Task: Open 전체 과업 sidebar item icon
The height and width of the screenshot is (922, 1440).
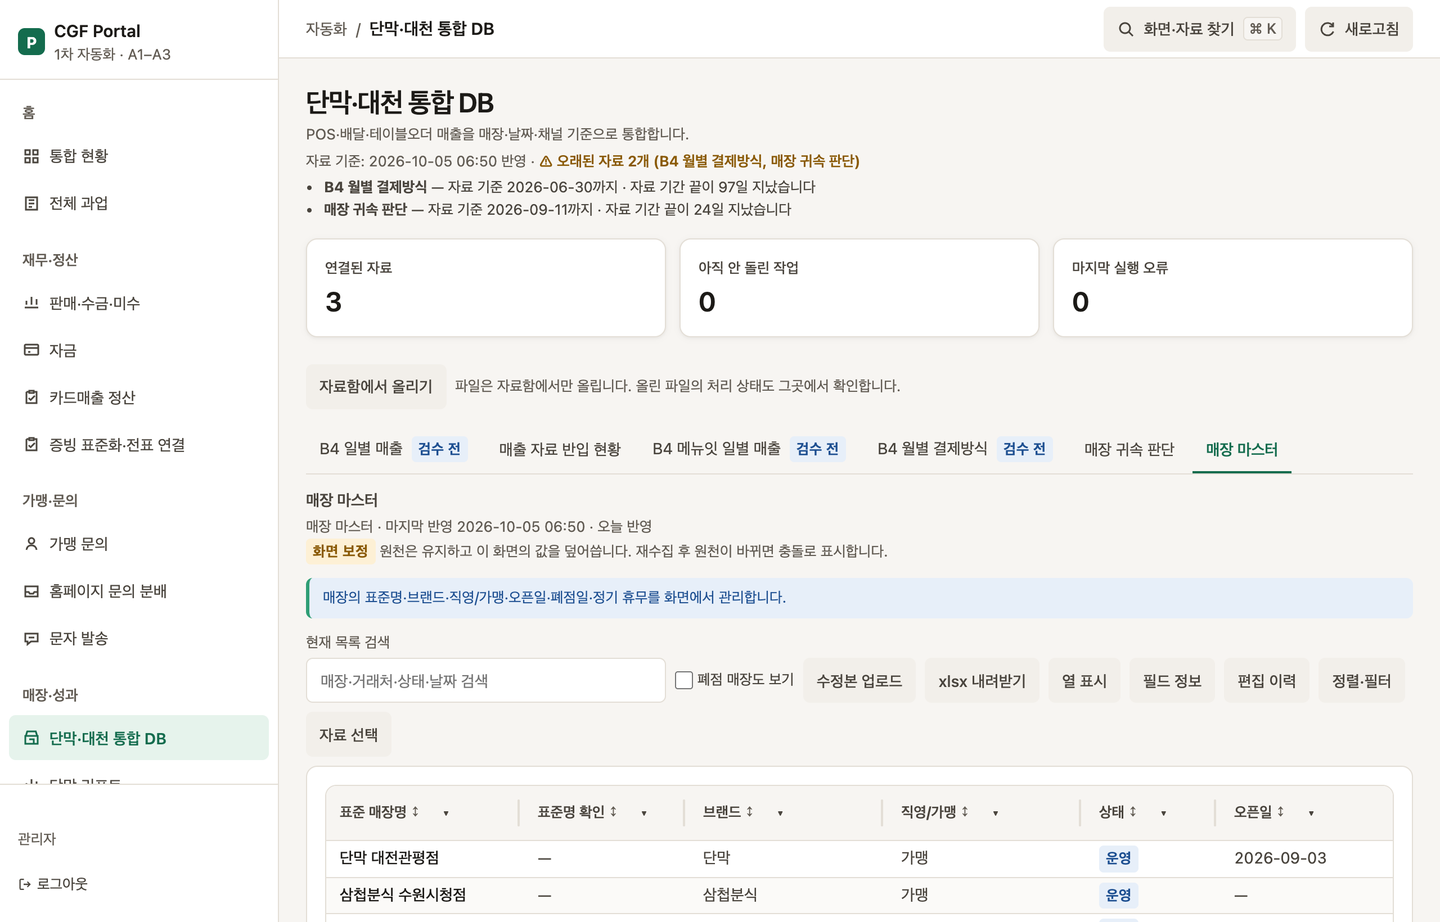Action: click(31, 203)
